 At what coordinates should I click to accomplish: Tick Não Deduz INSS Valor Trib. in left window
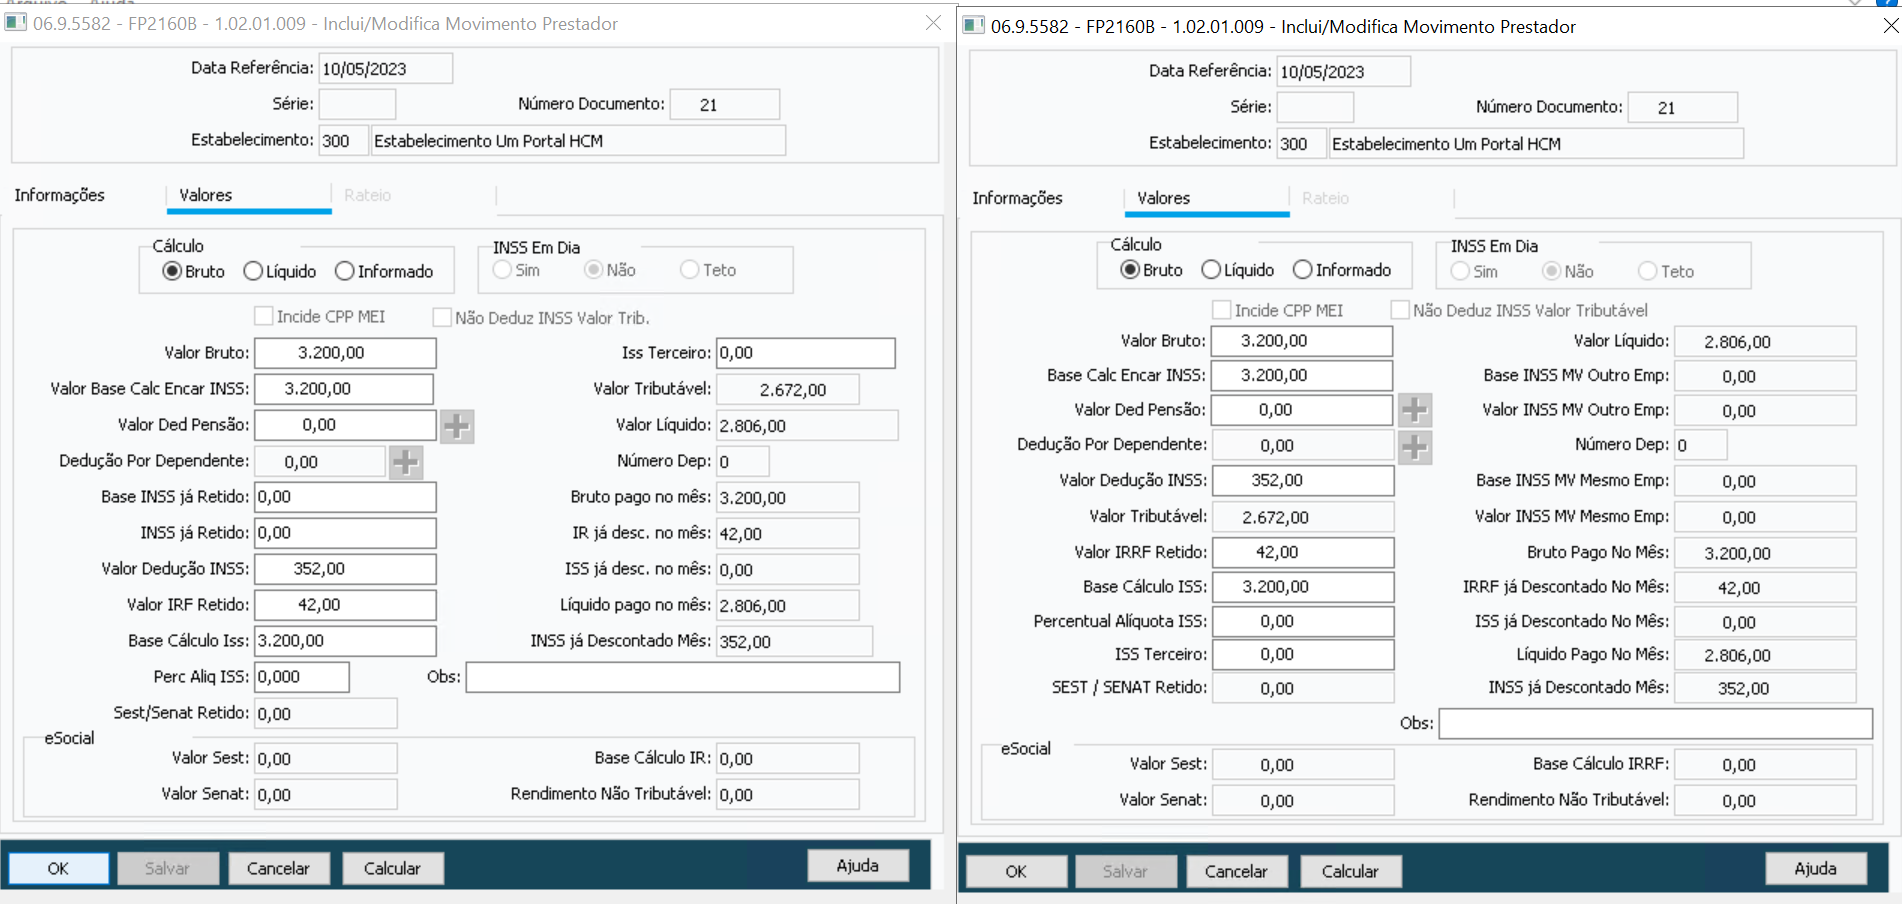click(442, 317)
